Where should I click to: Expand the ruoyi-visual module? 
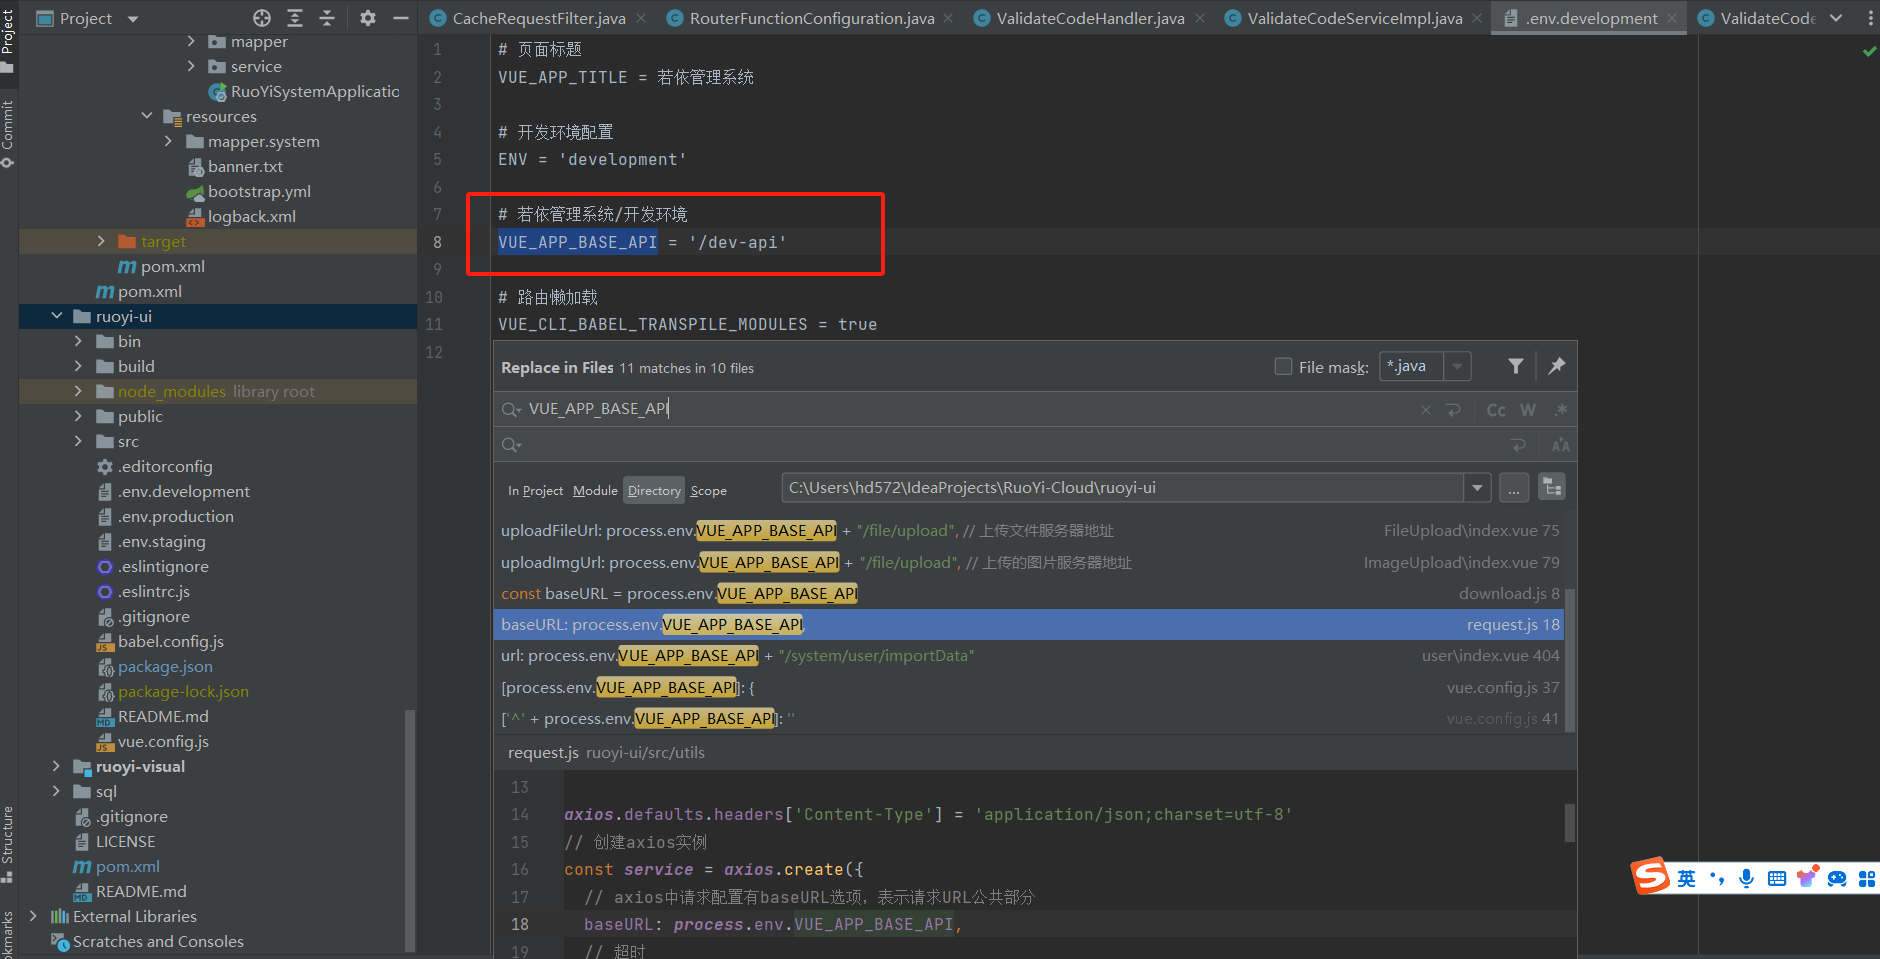[57, 766]
